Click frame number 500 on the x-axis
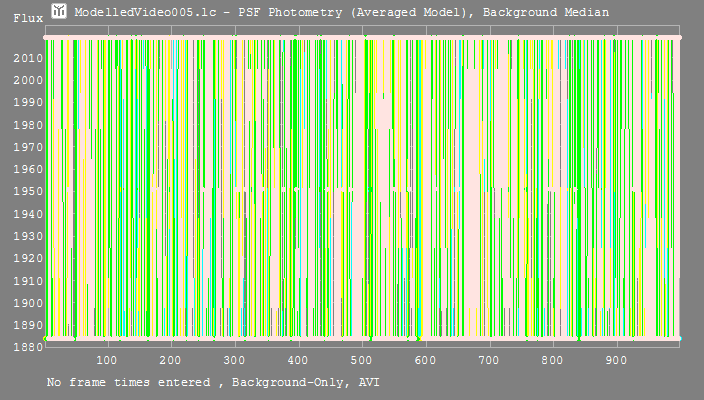This screenshot has width=704, height=400. point(361,360)
